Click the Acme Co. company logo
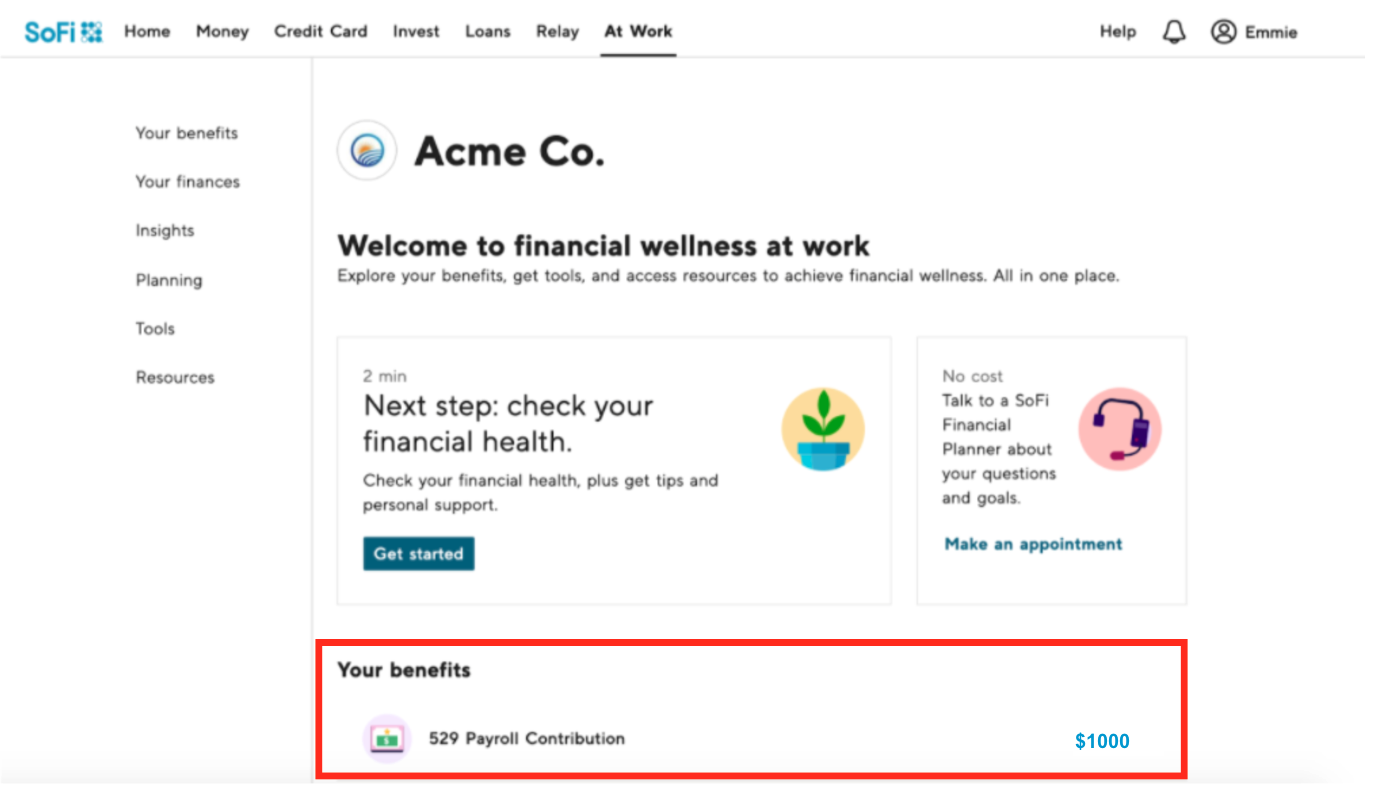Image resolution: width=1376 pixels, height=802 pixels. click(366, 151)
